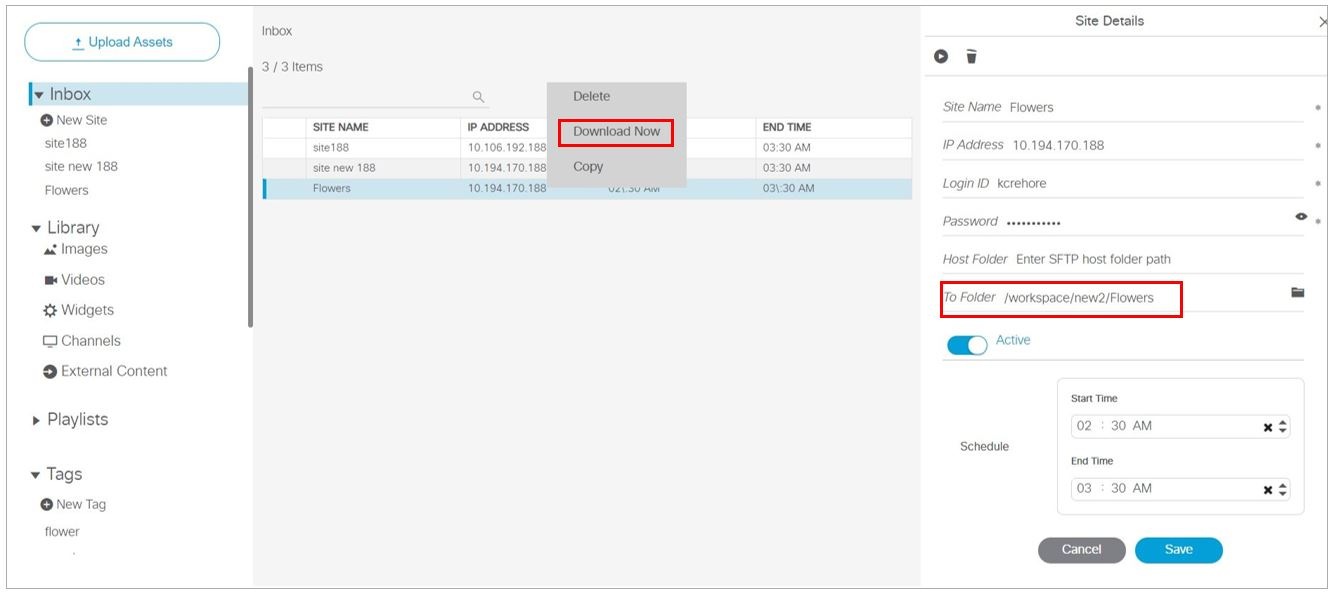Select the Flowers table row name
Screen dimensions: 1333x596
click(x=332, y=188)
